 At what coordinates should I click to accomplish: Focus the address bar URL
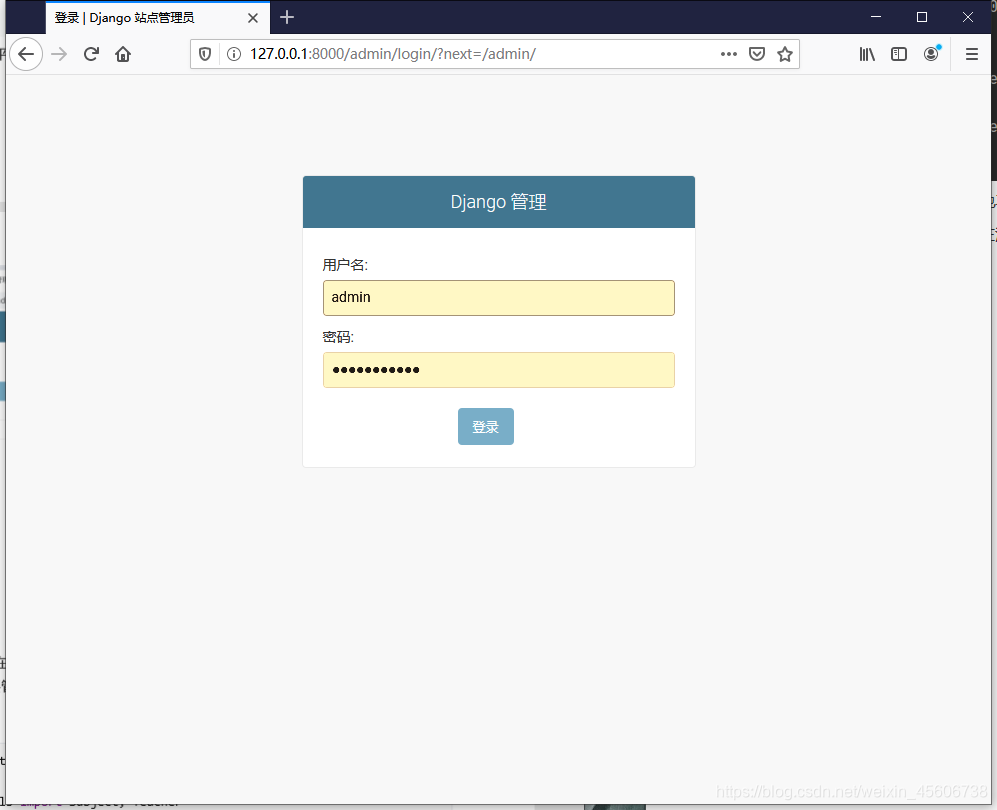tap(392, 54)
